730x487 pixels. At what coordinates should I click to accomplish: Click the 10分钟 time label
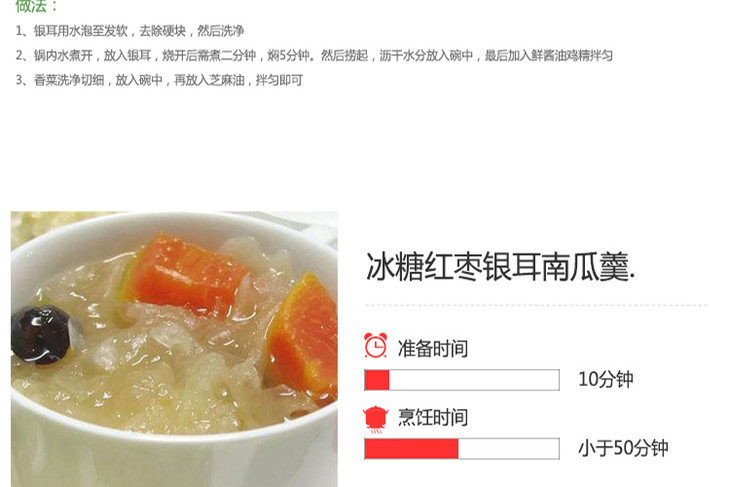tap(606, 380)
